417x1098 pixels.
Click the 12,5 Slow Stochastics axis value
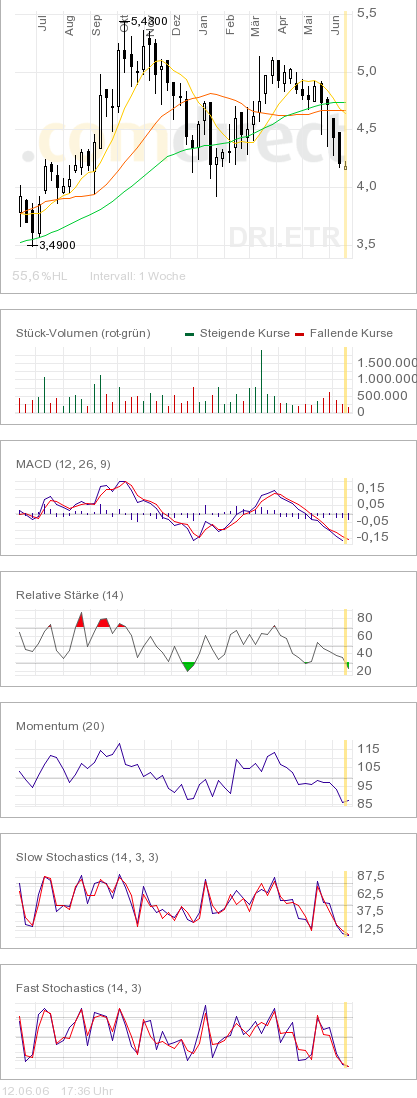coord(370,929)
